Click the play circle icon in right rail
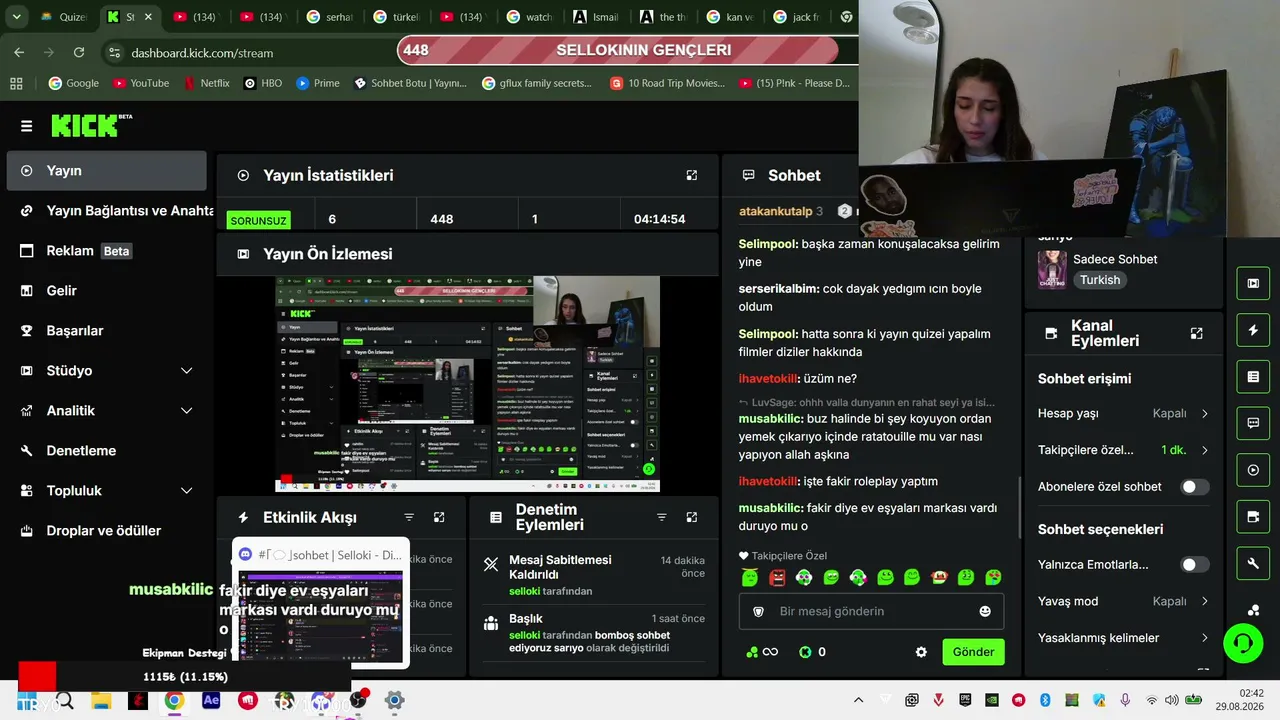Screen dimensions: 1280x720 click(1253, 470)
